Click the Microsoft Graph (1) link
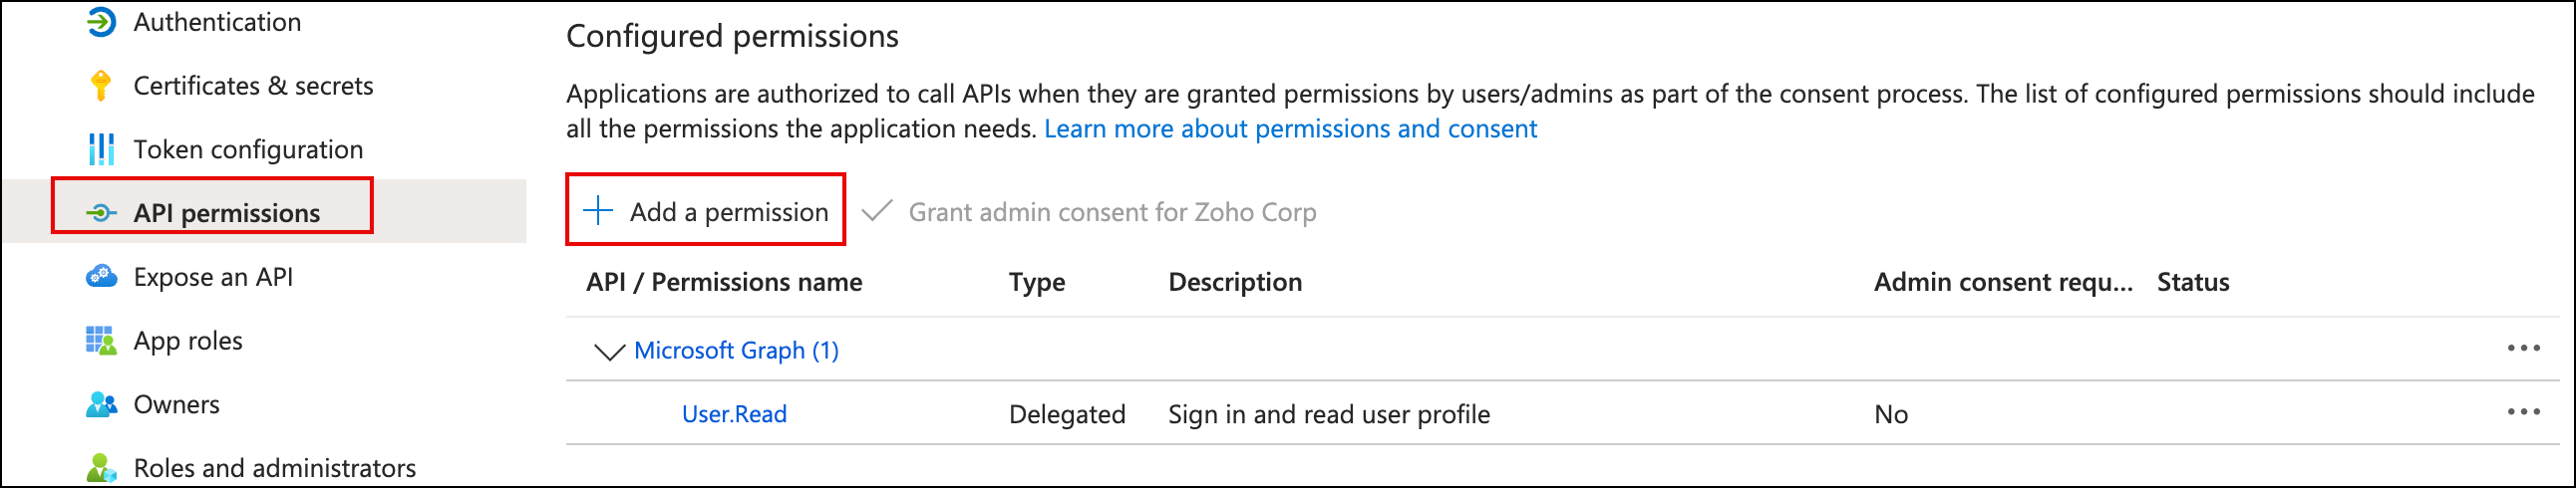 (736, 351)
